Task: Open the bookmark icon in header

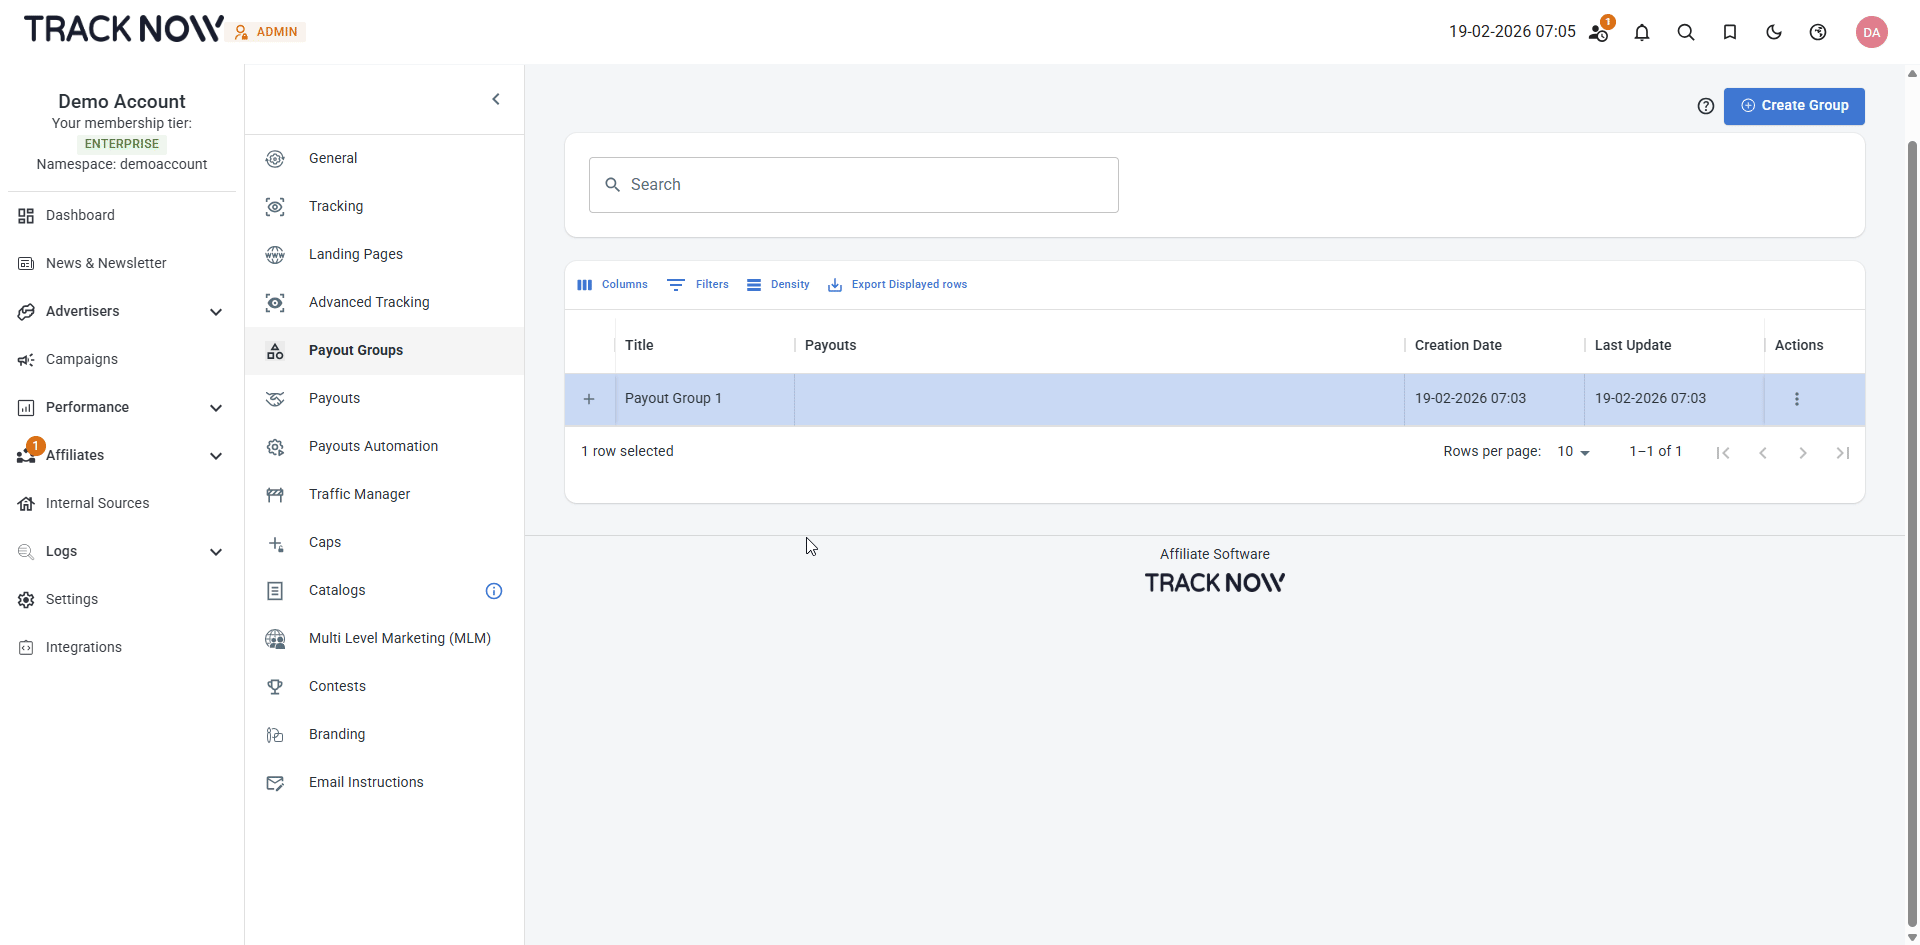Action: (x=1730, y=32)
